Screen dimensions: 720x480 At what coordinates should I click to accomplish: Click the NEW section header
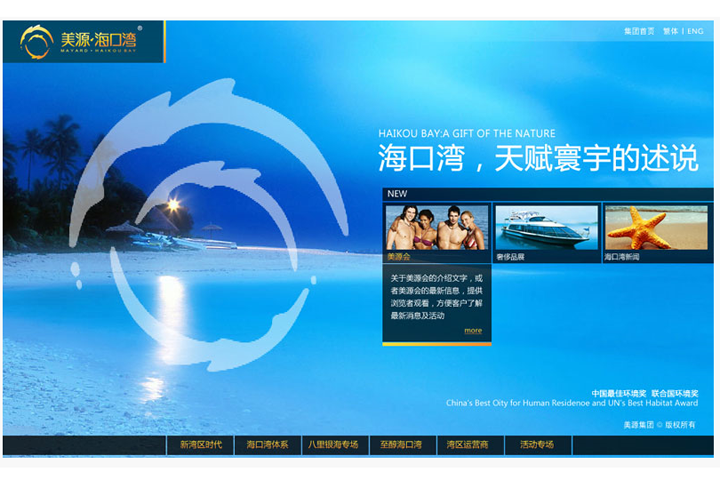click(398, 194)
